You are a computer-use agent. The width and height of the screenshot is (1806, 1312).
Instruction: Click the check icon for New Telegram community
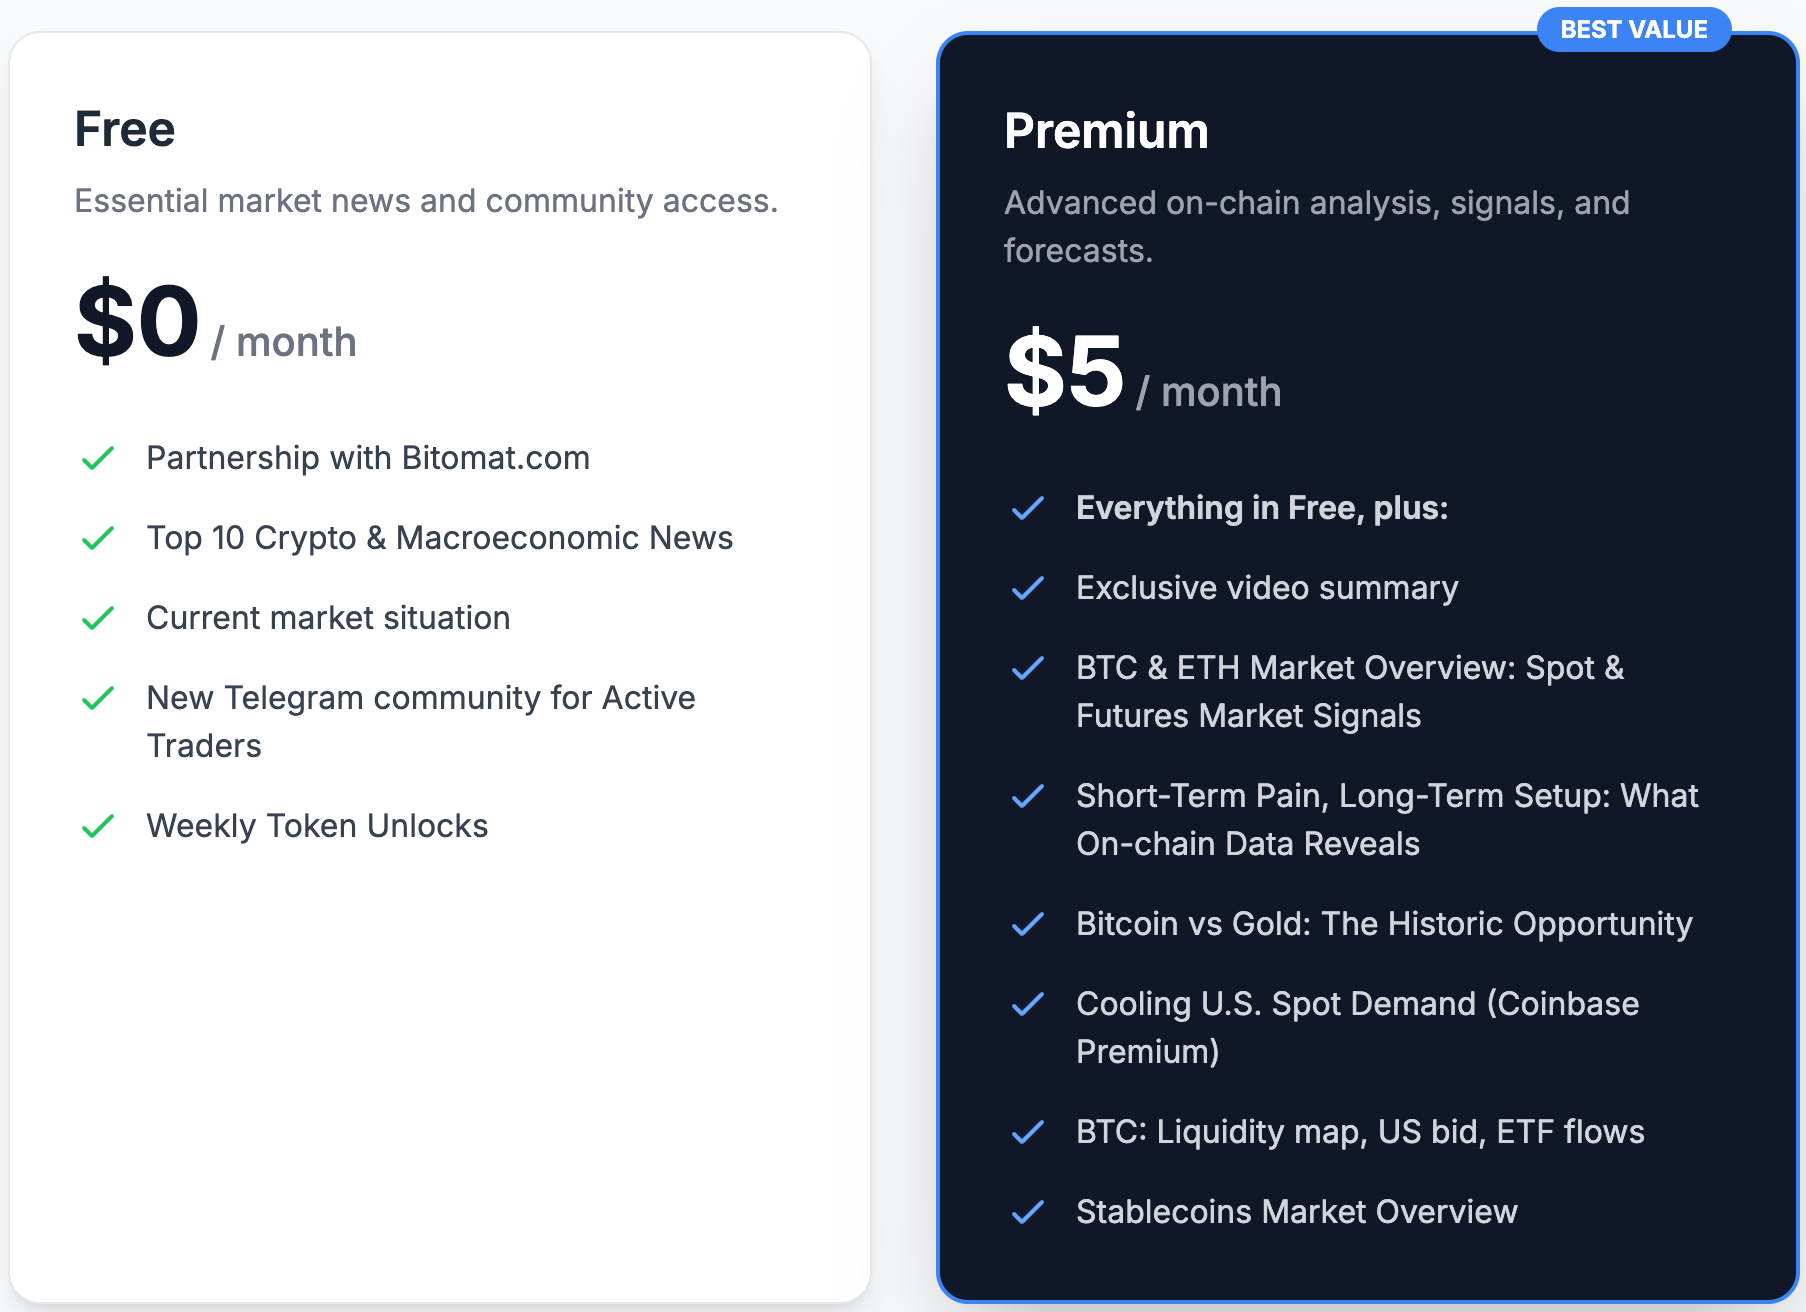(x=98, y=698)
